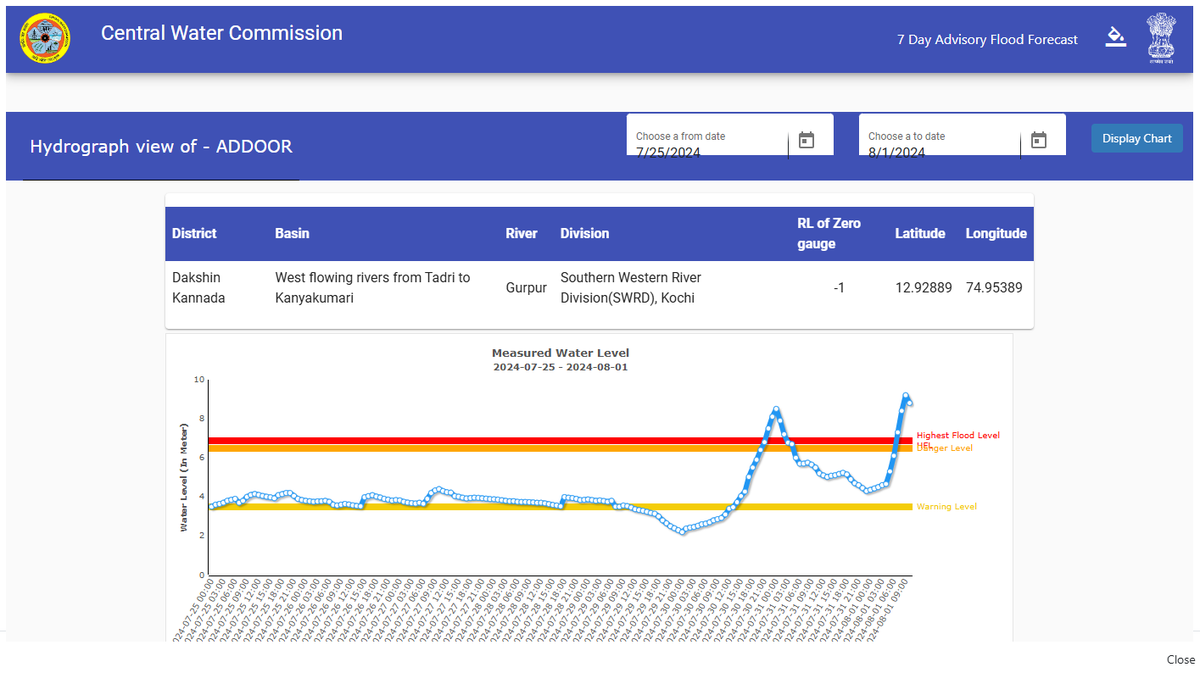The height and width of the screenshot is (684, 1200).
Task: Click the red Highest Flood Level band
Action: [x=560, y=440]
